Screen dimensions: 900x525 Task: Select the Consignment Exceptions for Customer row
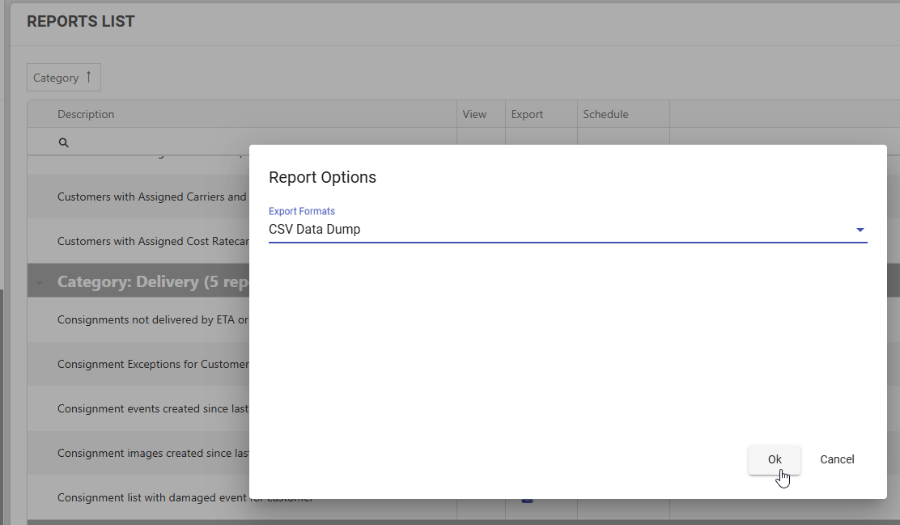[x=150, y=364]
